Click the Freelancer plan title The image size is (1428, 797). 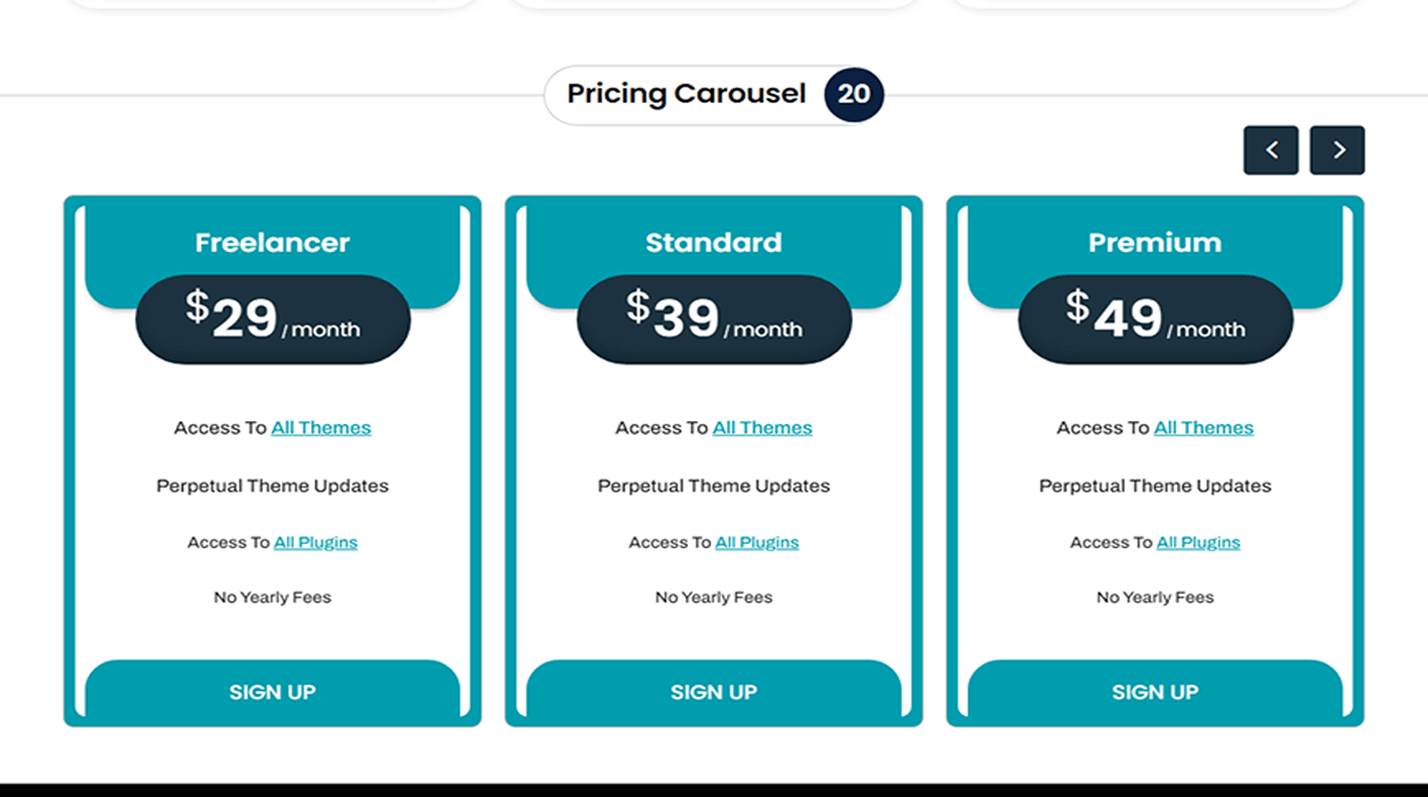coord(272,243)
